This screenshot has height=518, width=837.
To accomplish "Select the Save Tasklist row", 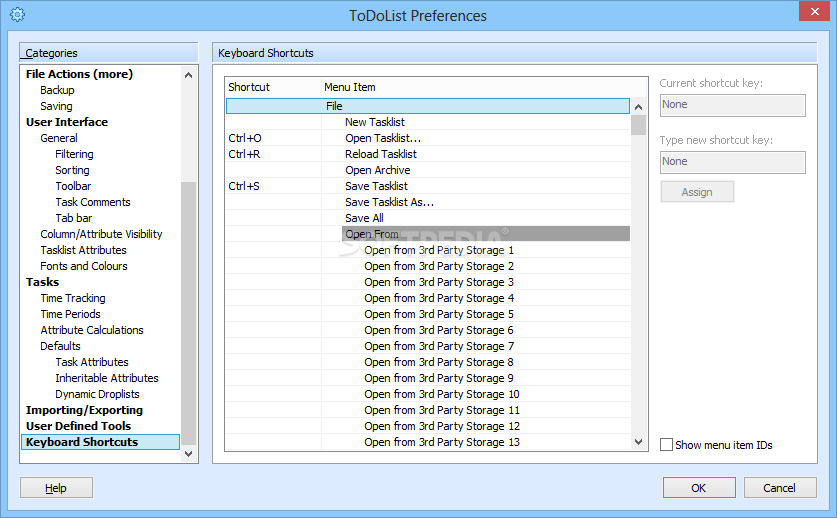I will [428, 186].
